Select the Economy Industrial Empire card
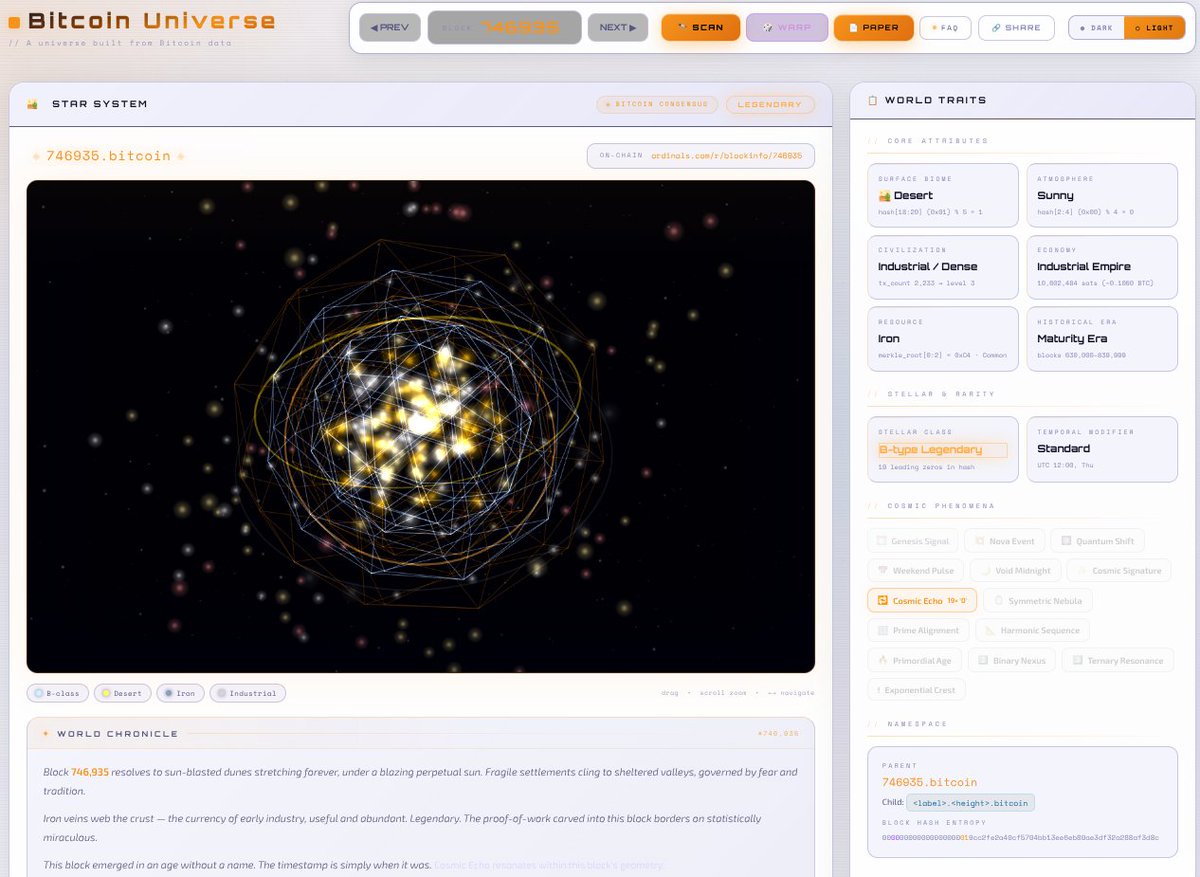 [x=1102, y=267]
